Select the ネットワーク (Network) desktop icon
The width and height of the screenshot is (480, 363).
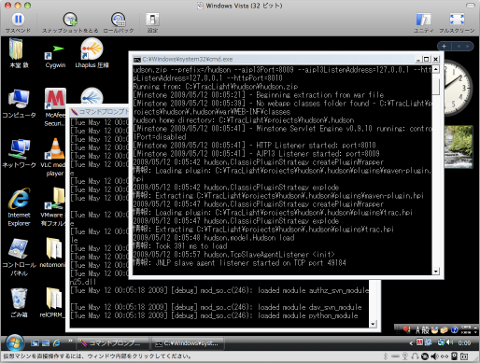coord(19,154)
